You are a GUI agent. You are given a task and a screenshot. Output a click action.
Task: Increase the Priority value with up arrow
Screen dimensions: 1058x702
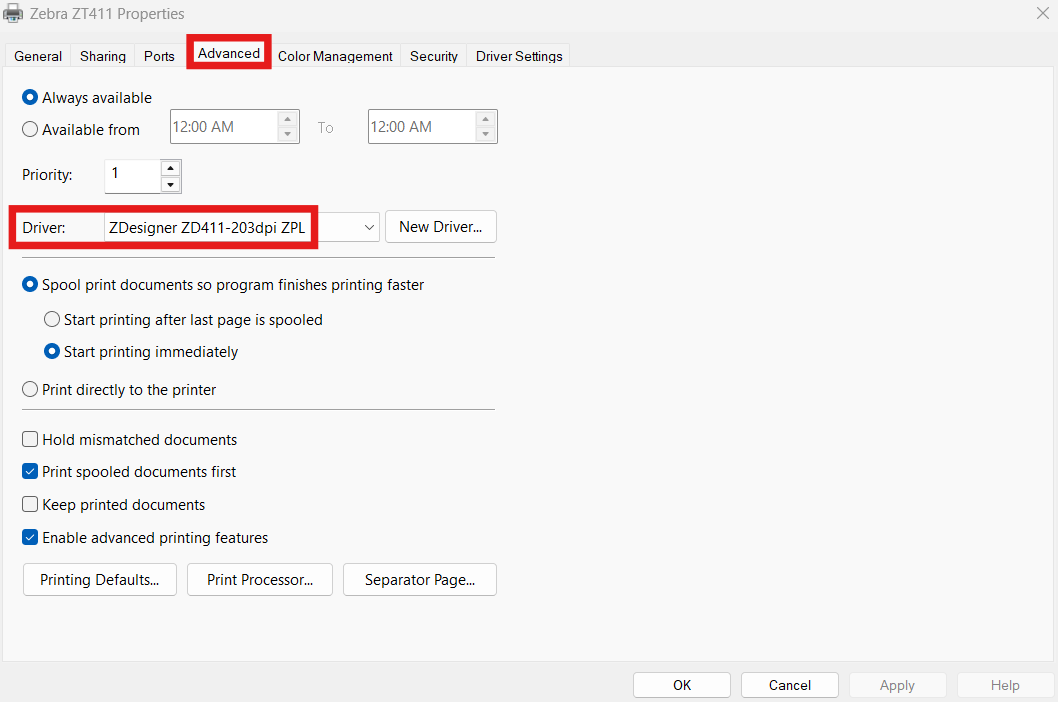coord(170,168)
